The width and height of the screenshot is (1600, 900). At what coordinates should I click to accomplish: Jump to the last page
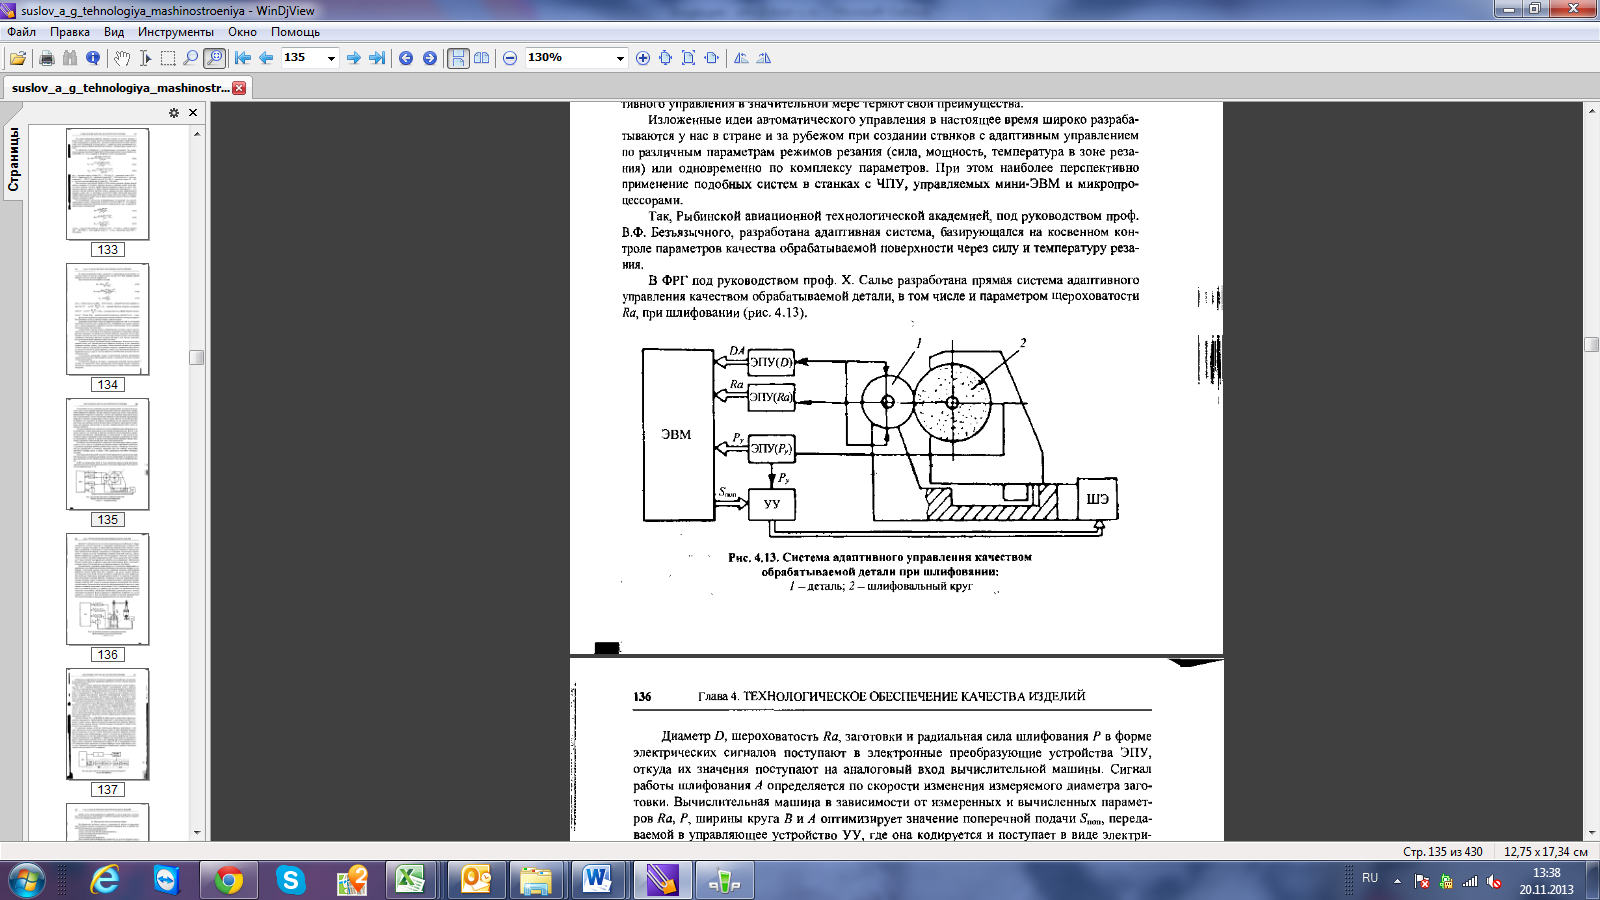[x=377, y=58]
